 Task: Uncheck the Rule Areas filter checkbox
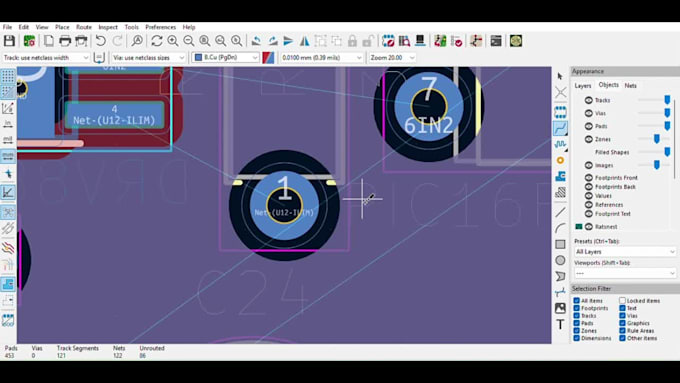pyautogui.click(x=622, y=331)
